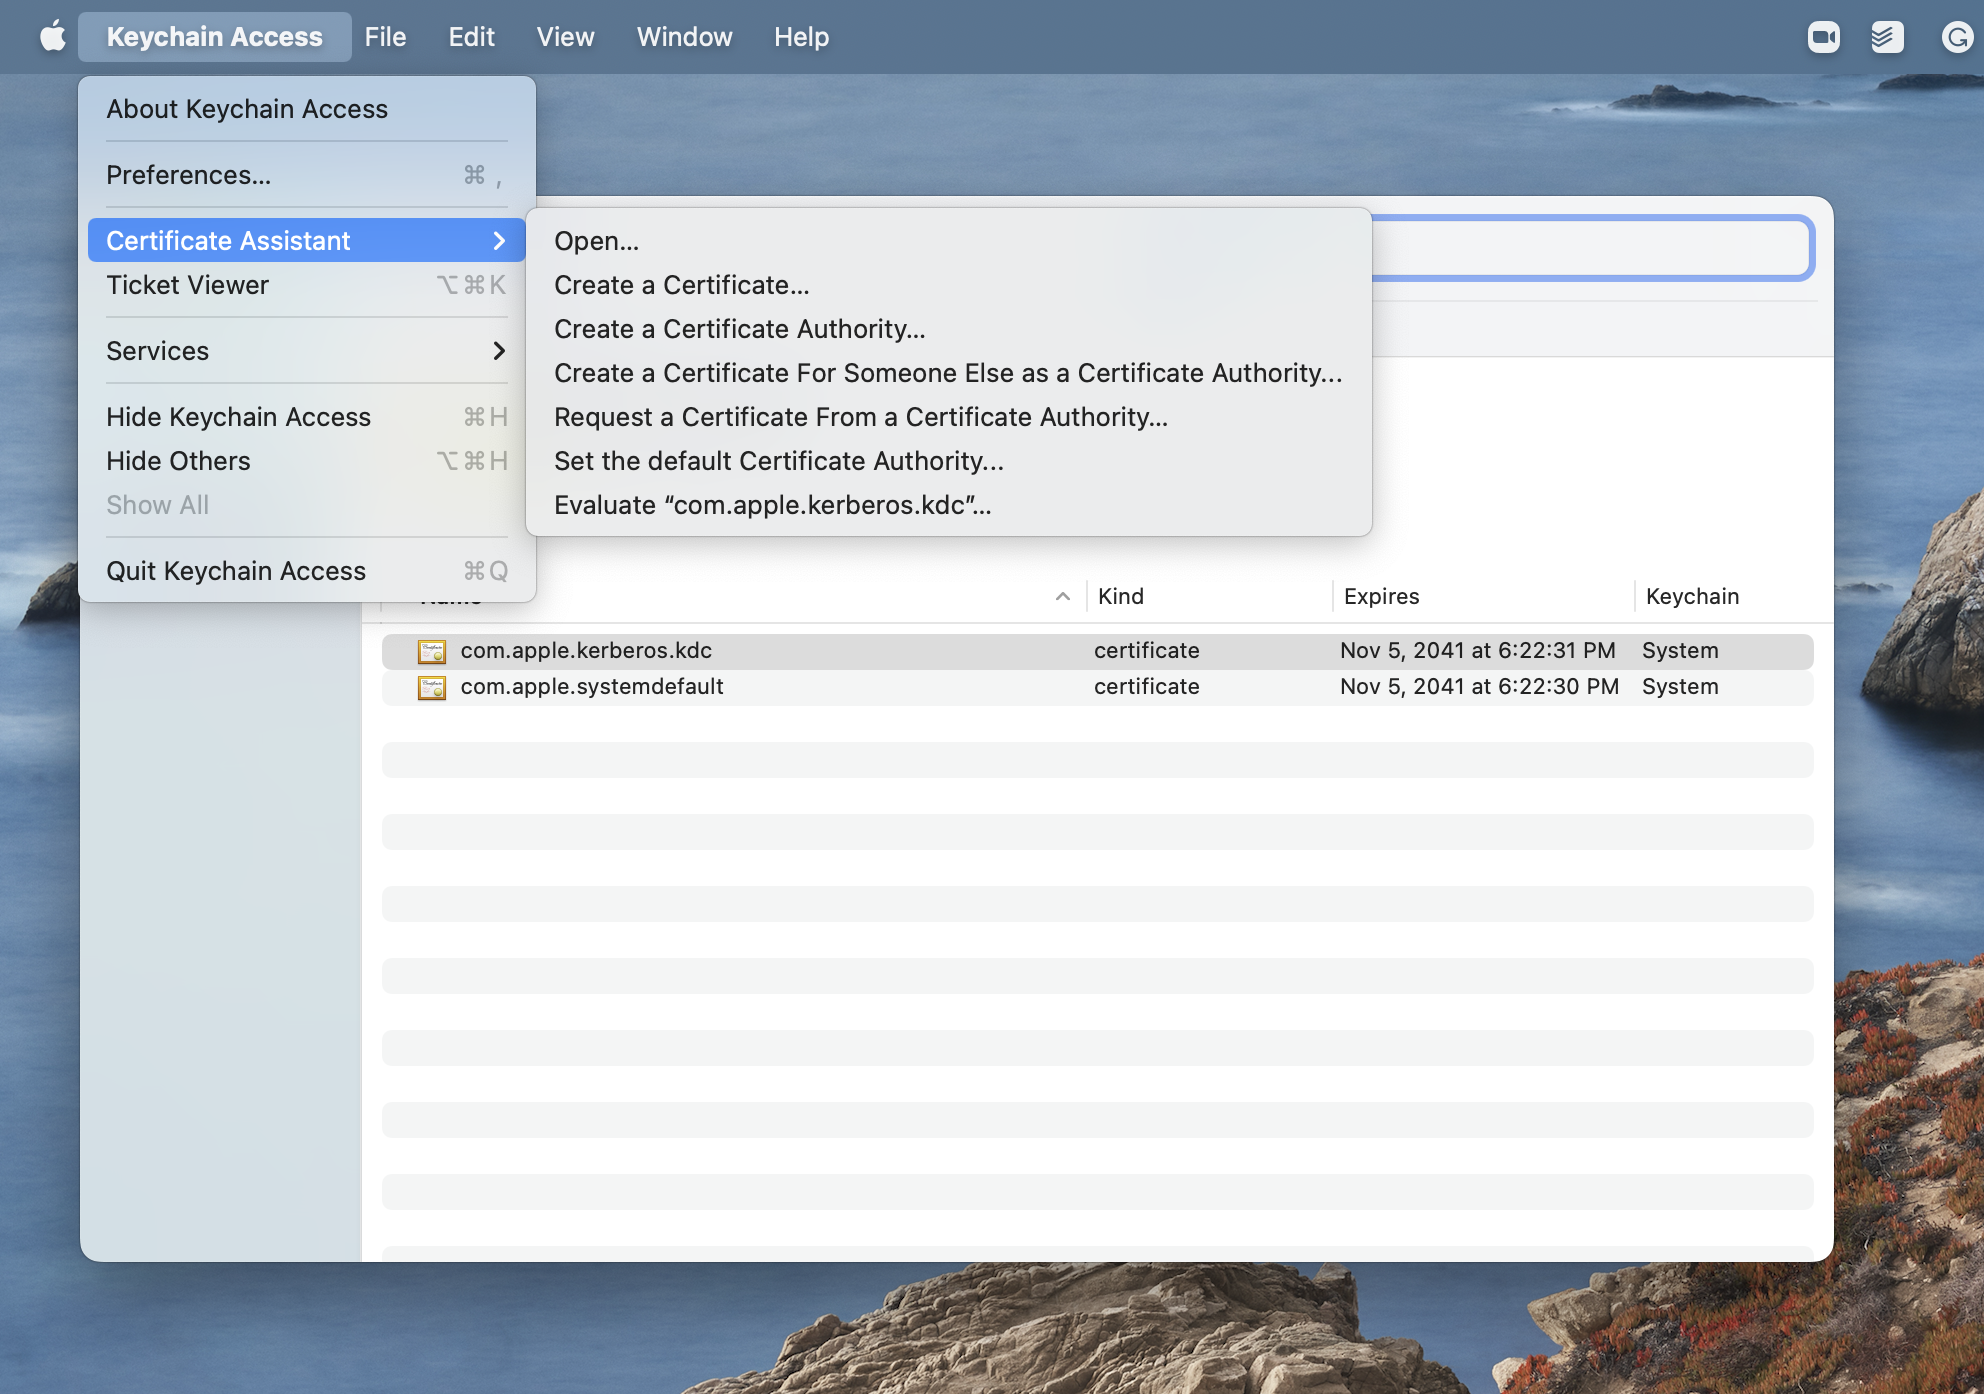Click the Apple logo menu icon

(53, 37)
